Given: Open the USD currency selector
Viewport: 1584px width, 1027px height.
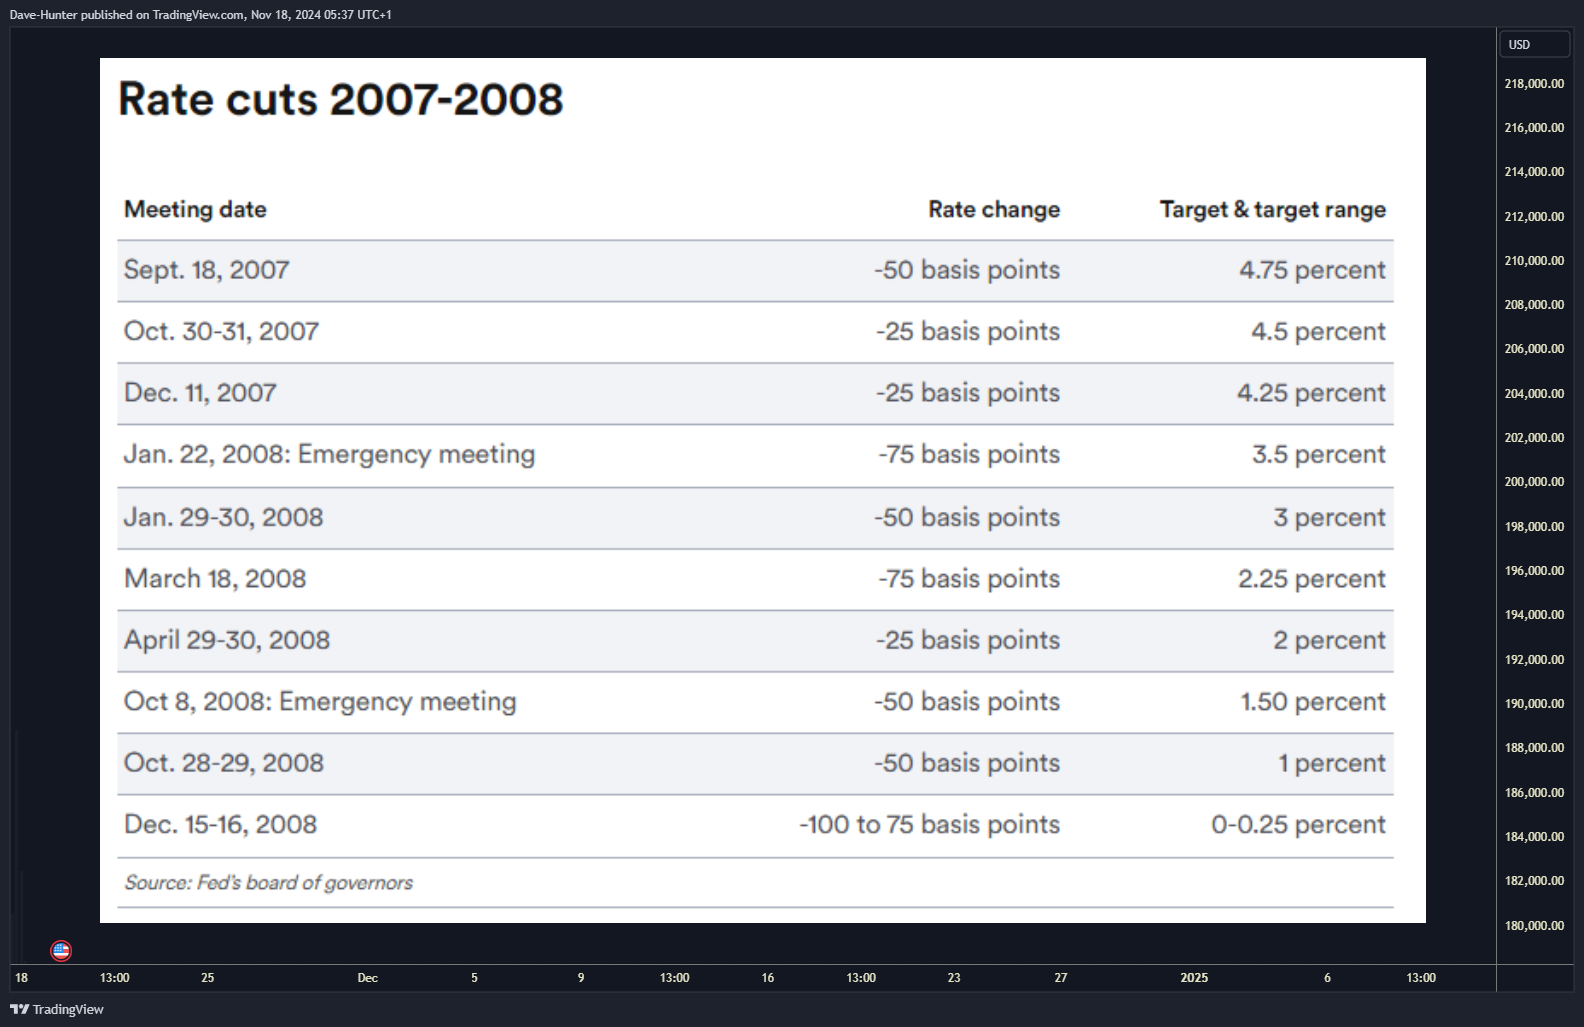Looking at the screenshot, I should point(1534,44).
